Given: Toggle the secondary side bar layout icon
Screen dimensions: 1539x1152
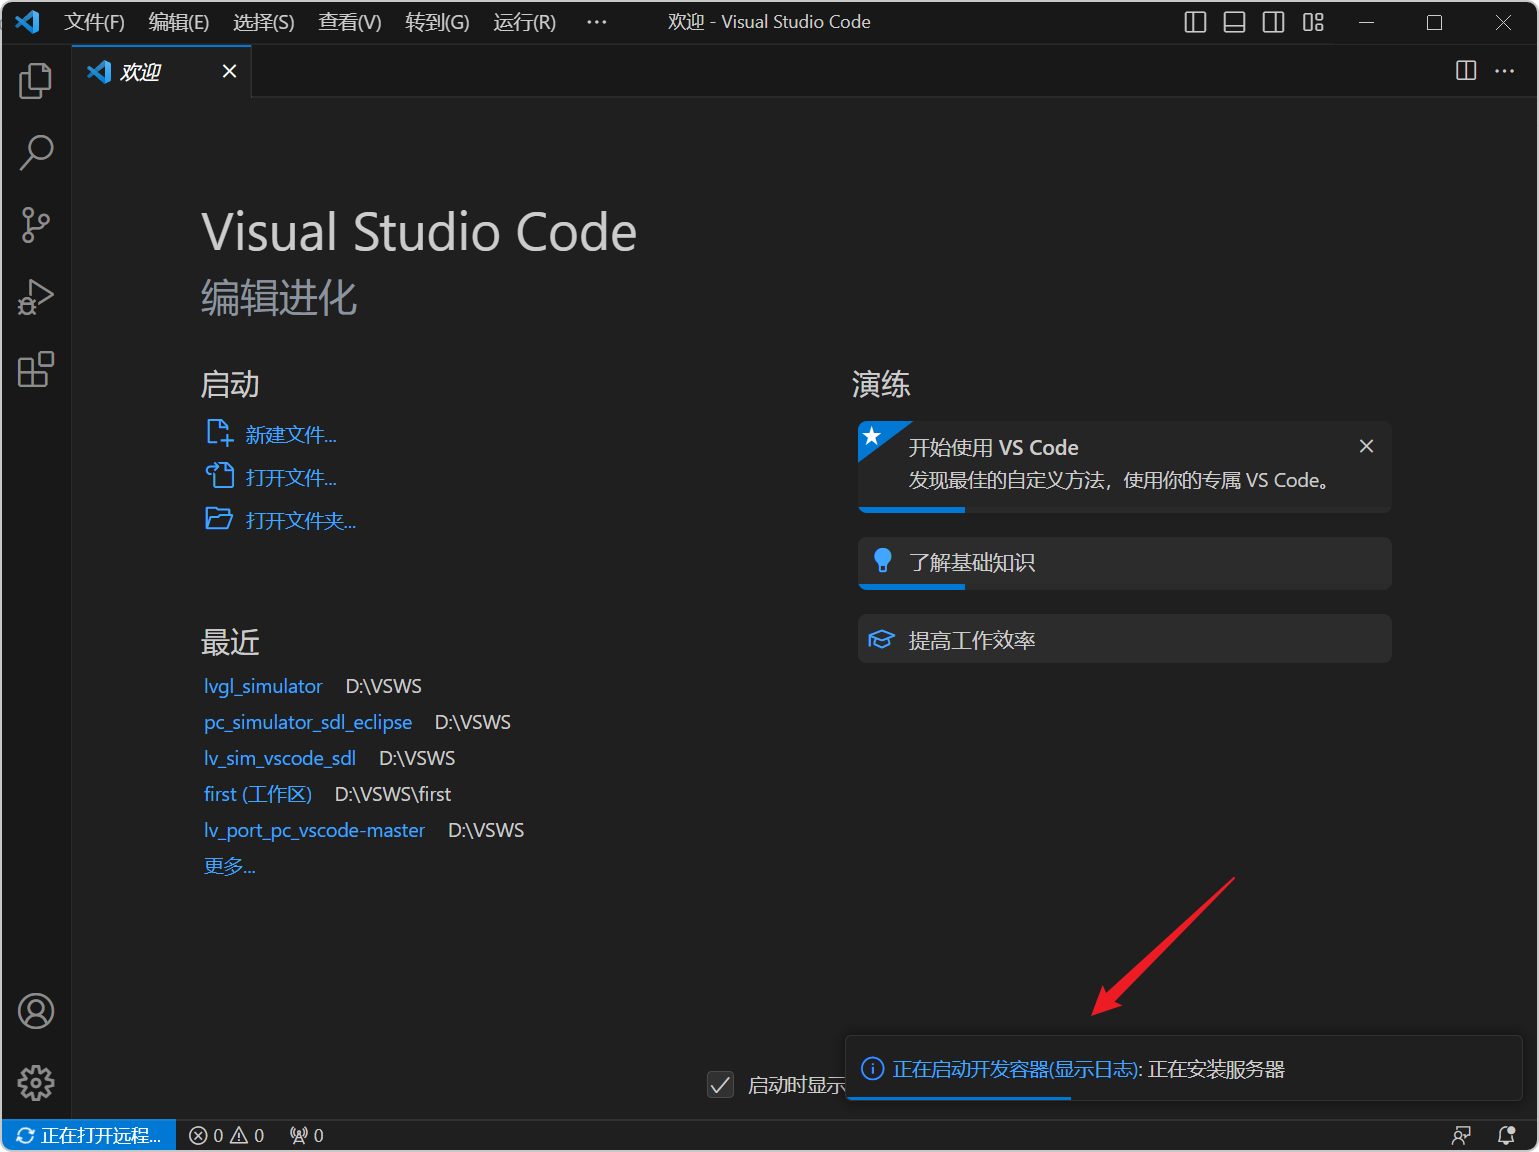Looking at the screenshot, I should tap(1273, 22).
